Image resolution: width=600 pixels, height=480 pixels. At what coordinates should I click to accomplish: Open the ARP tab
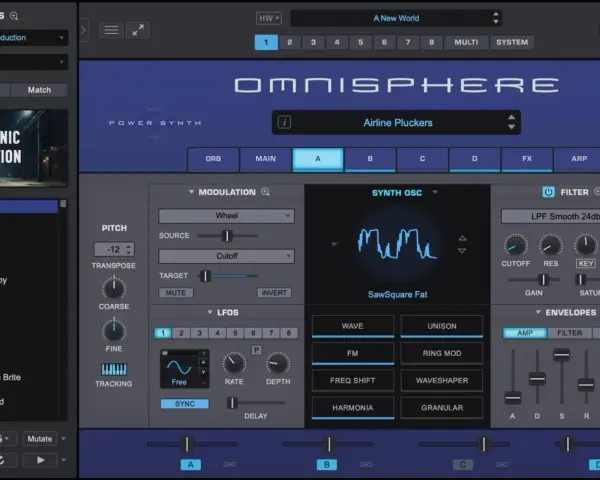click(577, 159)
